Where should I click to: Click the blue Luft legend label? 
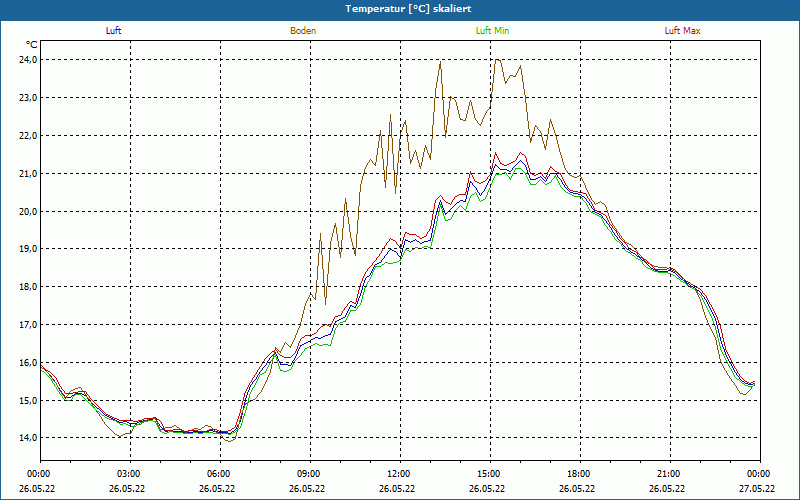point(113,31)
